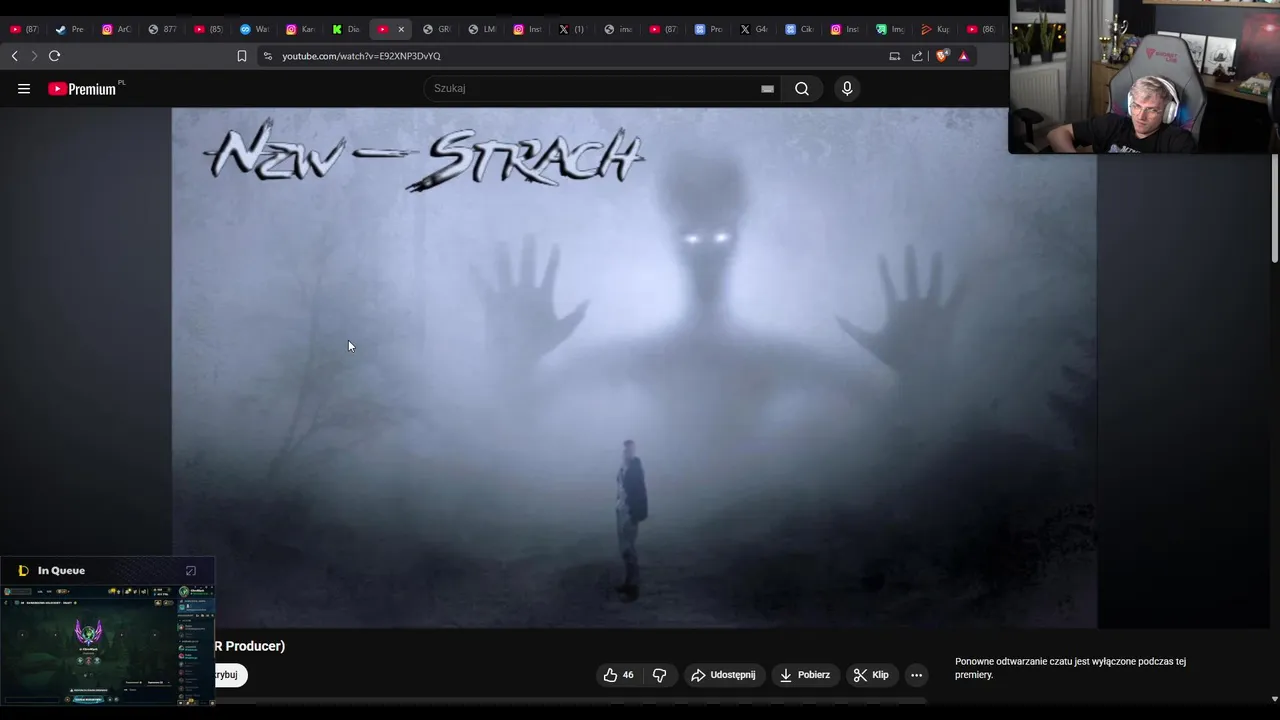This screenshot has width=1280, height=720.
Task: View site information icon beside URL
Action: [267, 56]
